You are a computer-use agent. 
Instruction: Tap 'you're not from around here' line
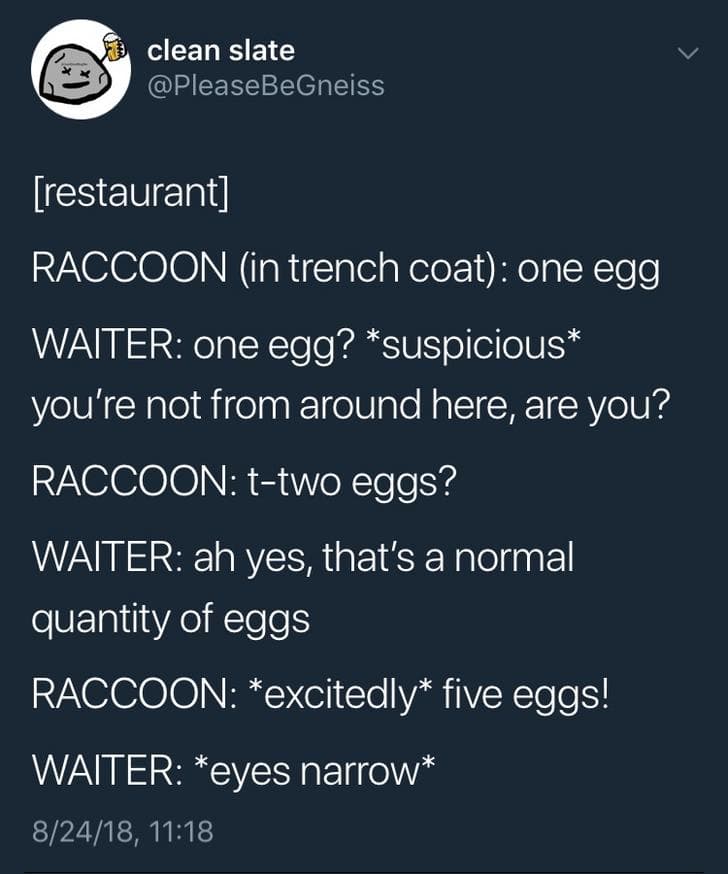coord(351,406)
